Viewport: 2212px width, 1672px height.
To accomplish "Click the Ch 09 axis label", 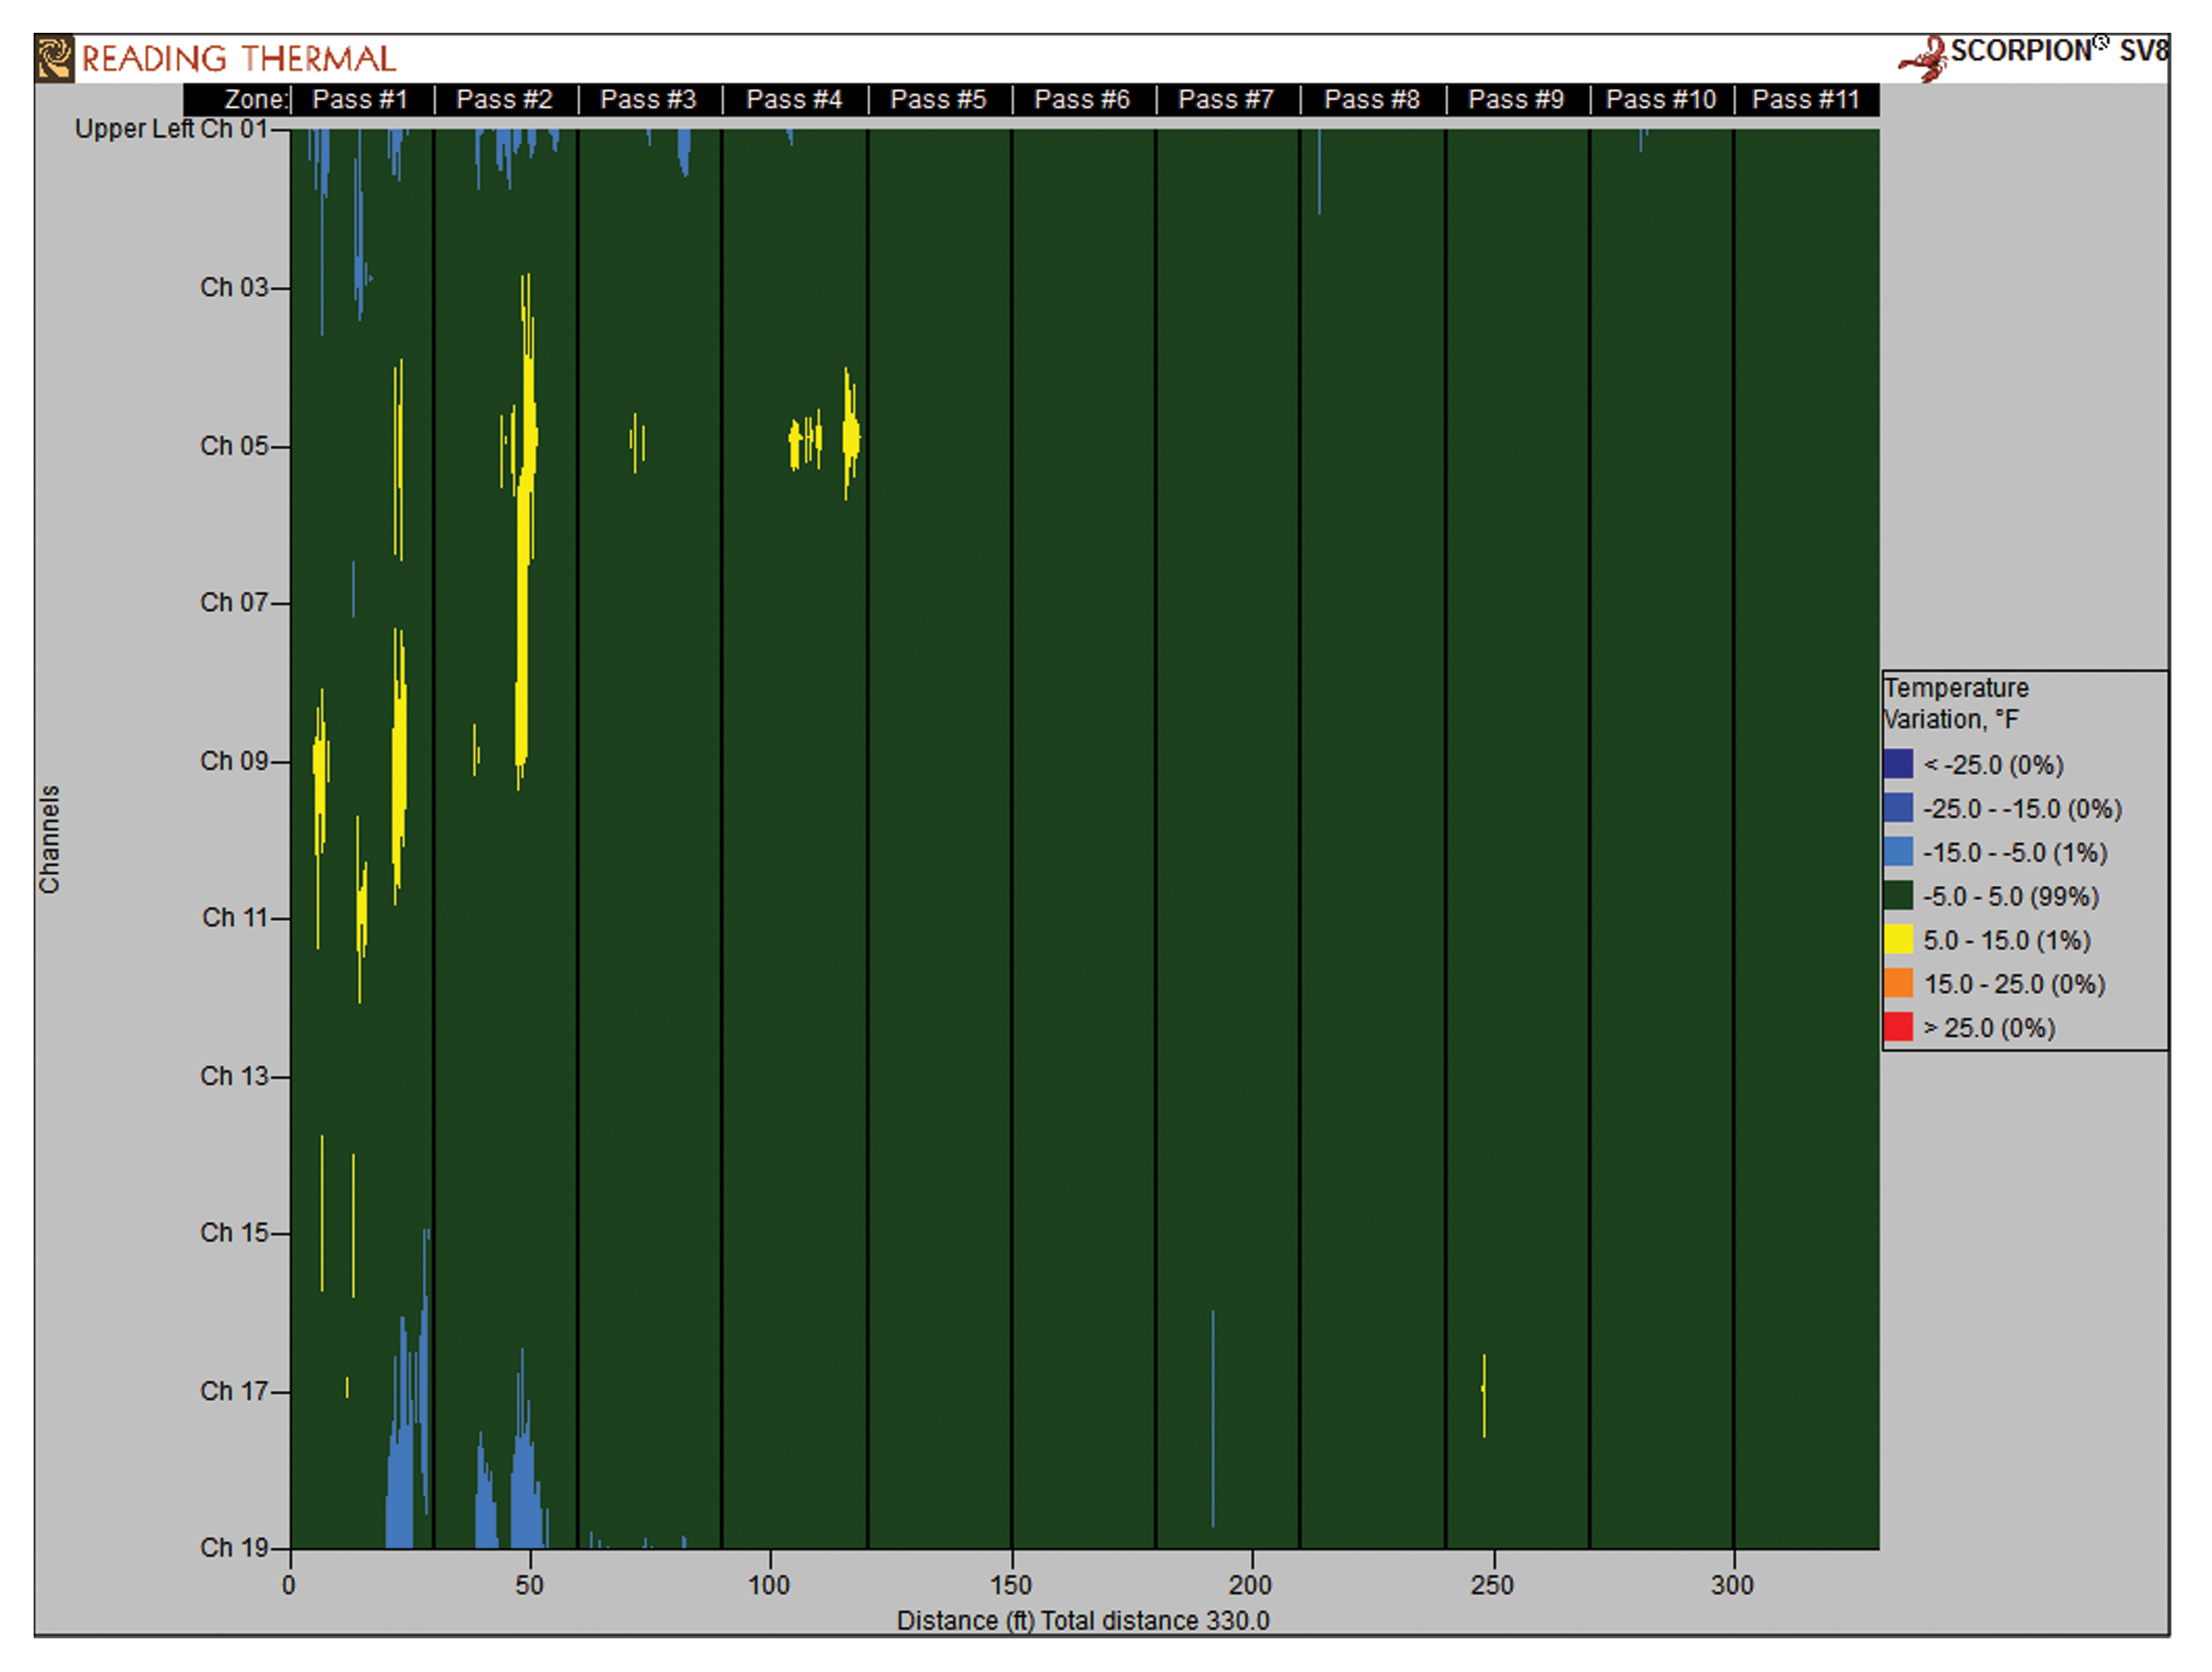I will coord(235,760).
